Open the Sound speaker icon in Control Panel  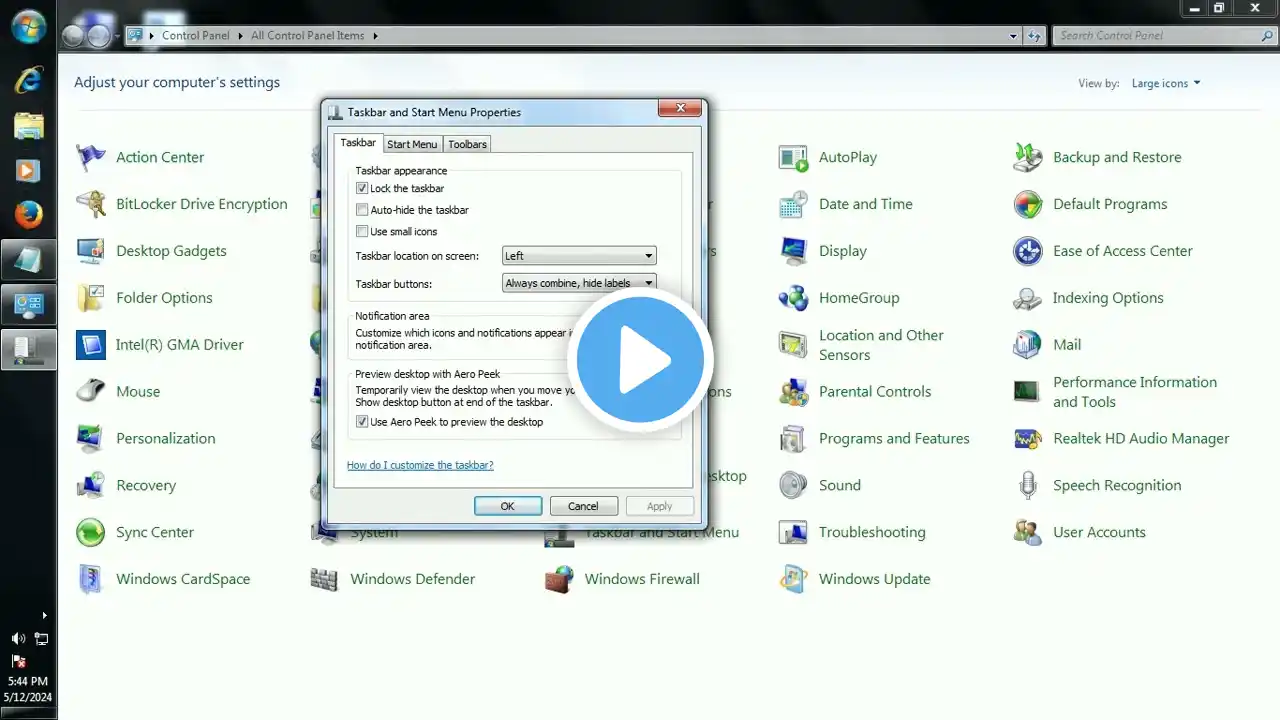point(793,485)
